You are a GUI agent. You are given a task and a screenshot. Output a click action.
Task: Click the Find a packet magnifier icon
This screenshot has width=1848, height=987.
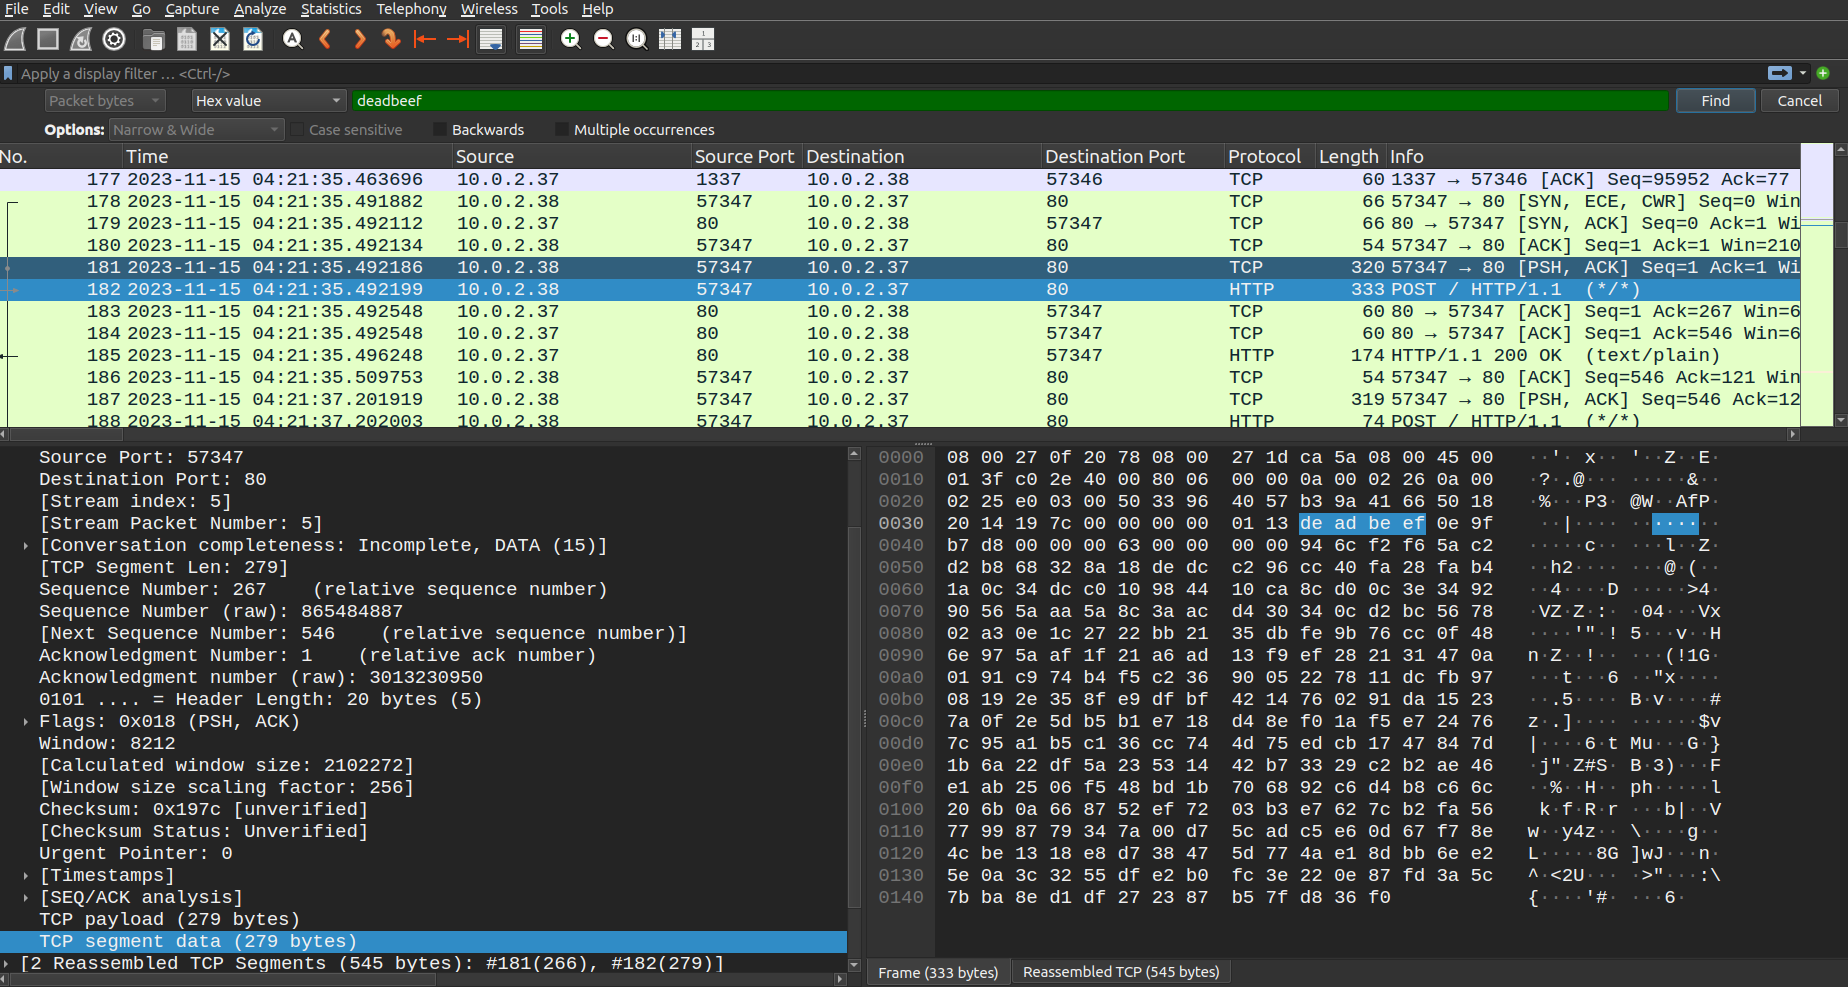pos(292,40)
